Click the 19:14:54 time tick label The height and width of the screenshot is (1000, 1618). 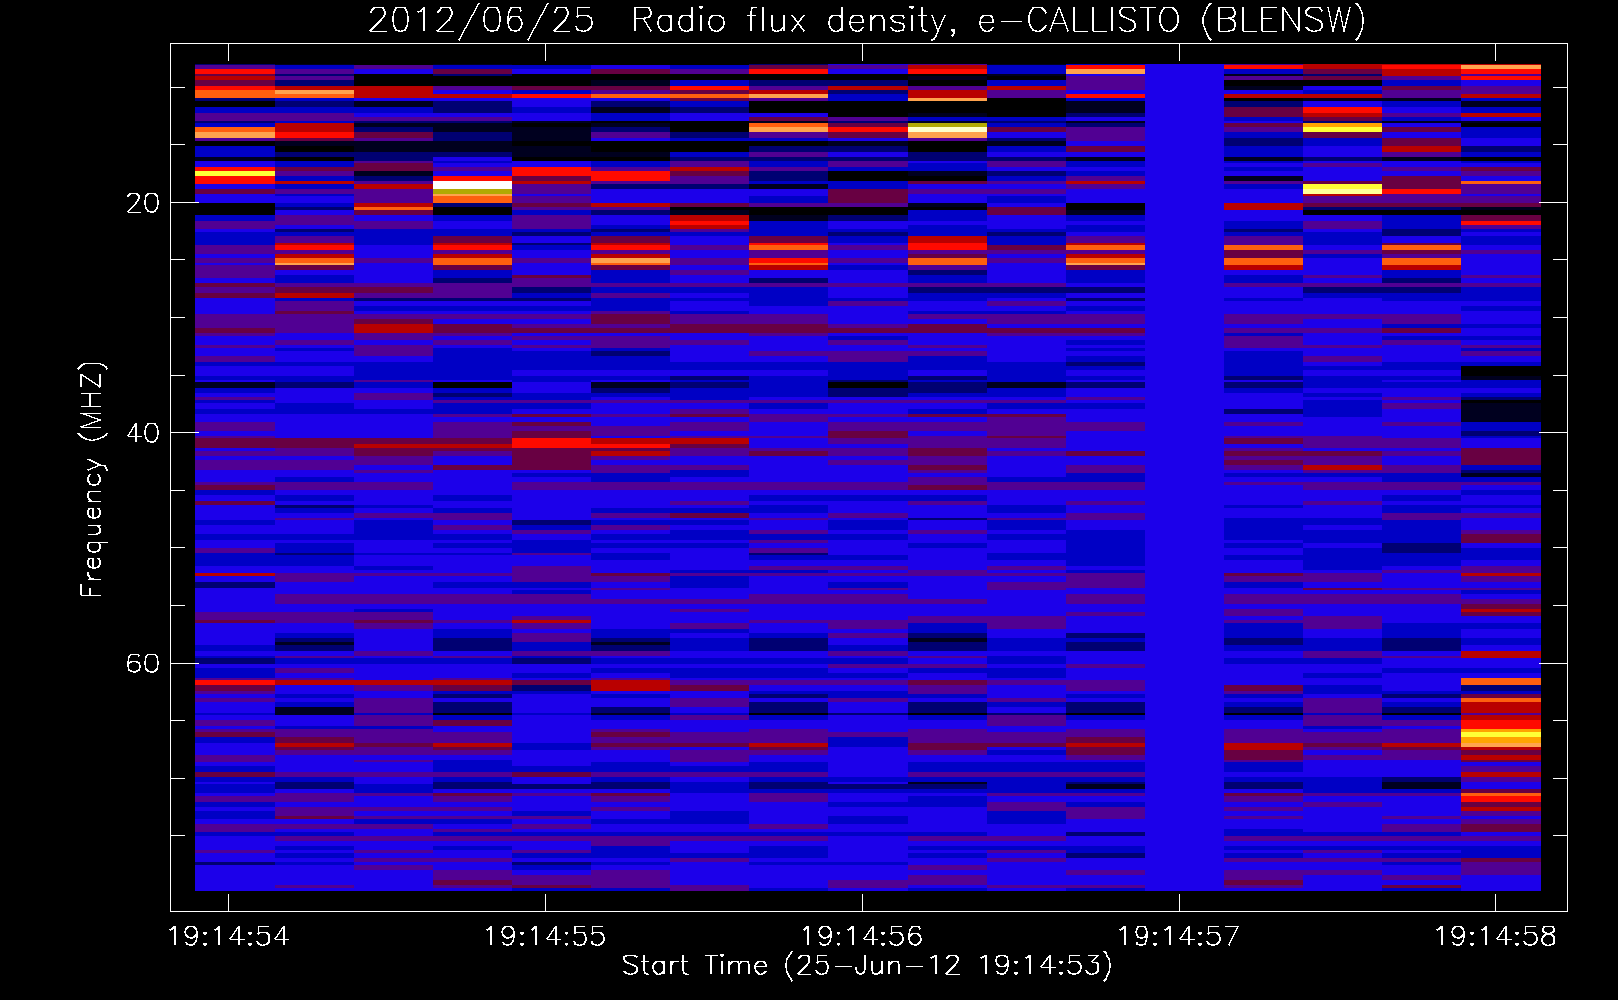(x=228, y=937)
